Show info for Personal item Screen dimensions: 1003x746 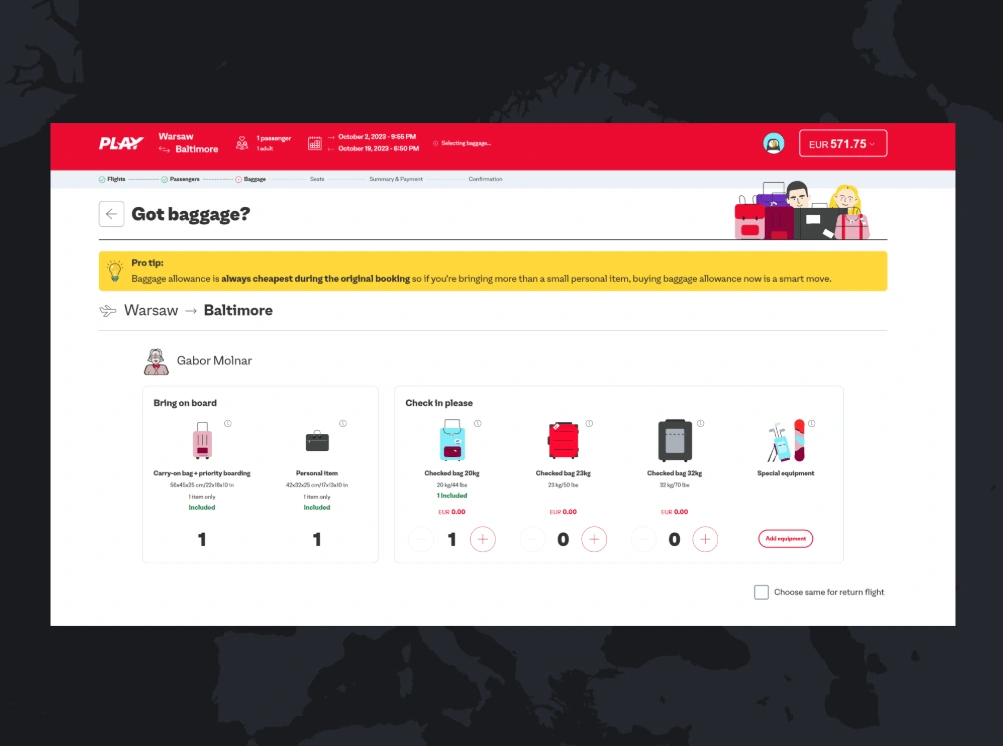point(343,424)
